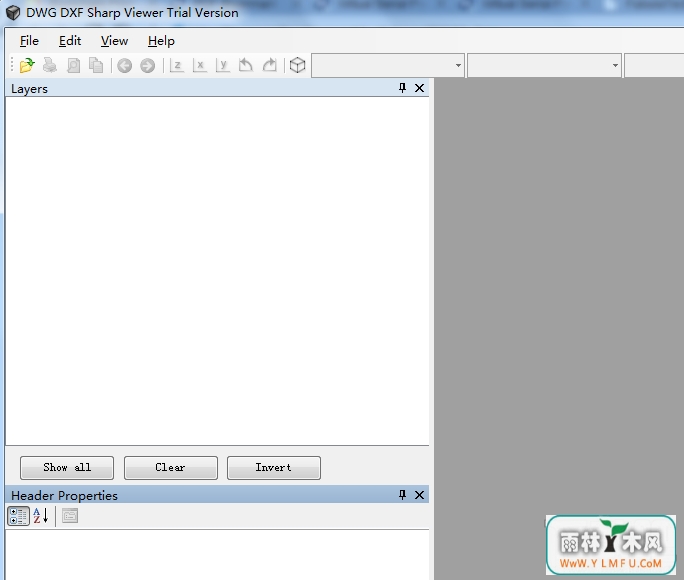The width and height of the screenshot is (684, 580).
Task: Close the Header Properties panel
Action: pos(419,495)
